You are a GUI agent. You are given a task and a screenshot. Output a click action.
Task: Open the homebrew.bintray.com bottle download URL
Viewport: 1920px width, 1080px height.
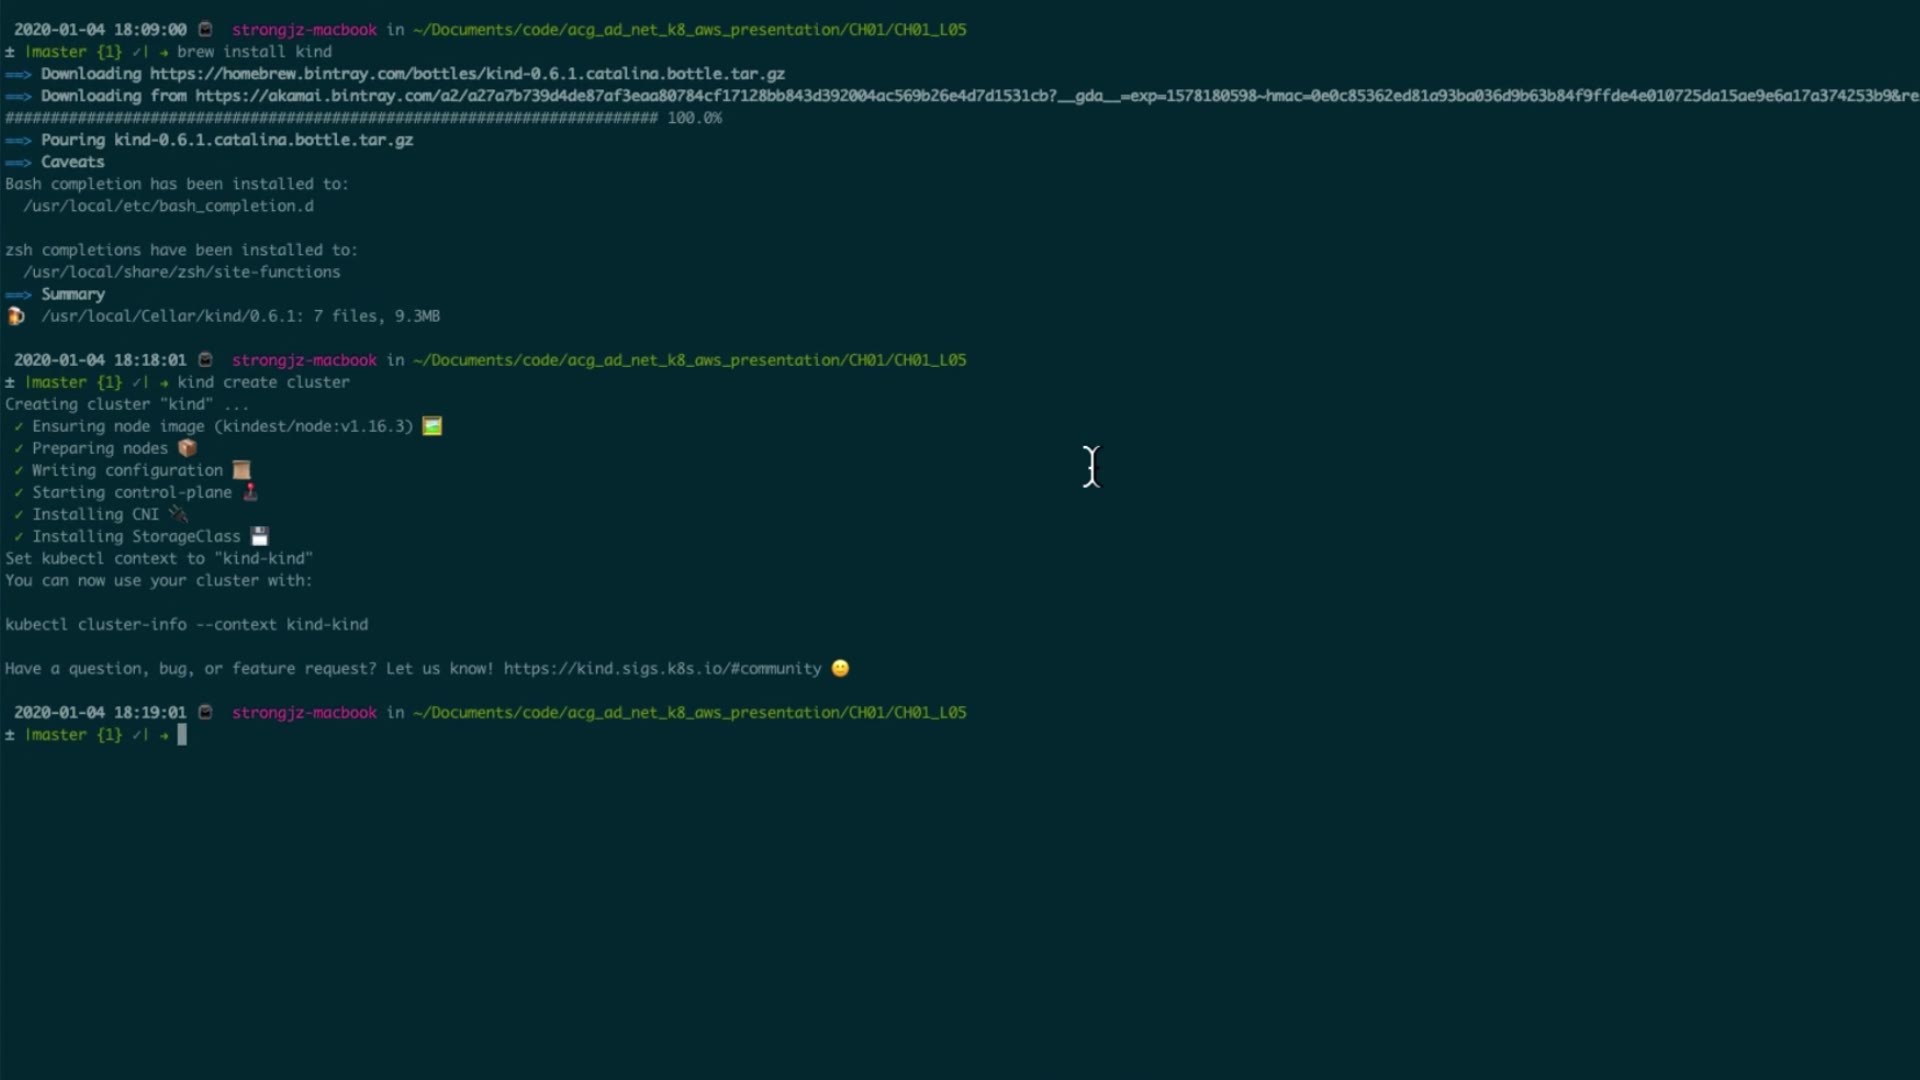click(x=467, y=74)
